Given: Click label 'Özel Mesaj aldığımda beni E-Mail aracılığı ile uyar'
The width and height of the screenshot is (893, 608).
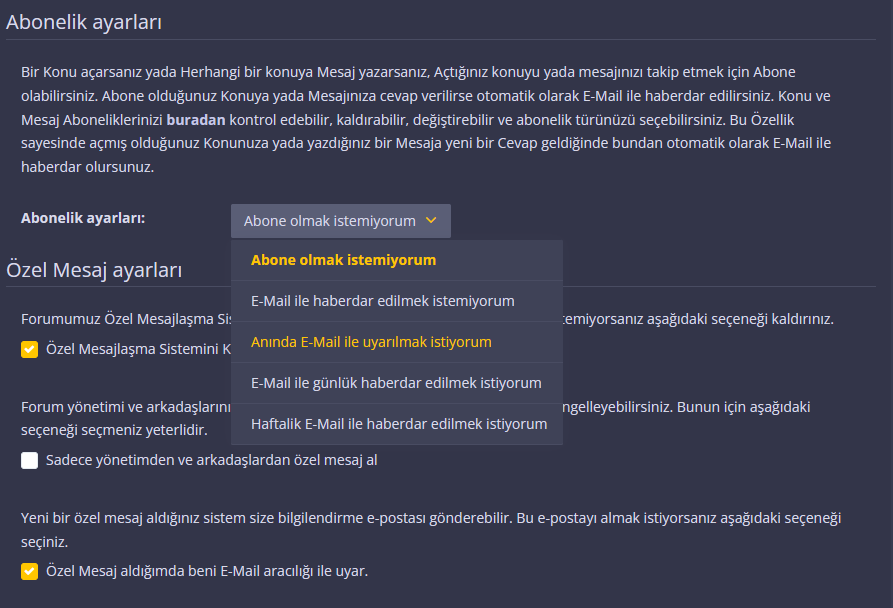Looking at the screenshot, I should 207,571.
